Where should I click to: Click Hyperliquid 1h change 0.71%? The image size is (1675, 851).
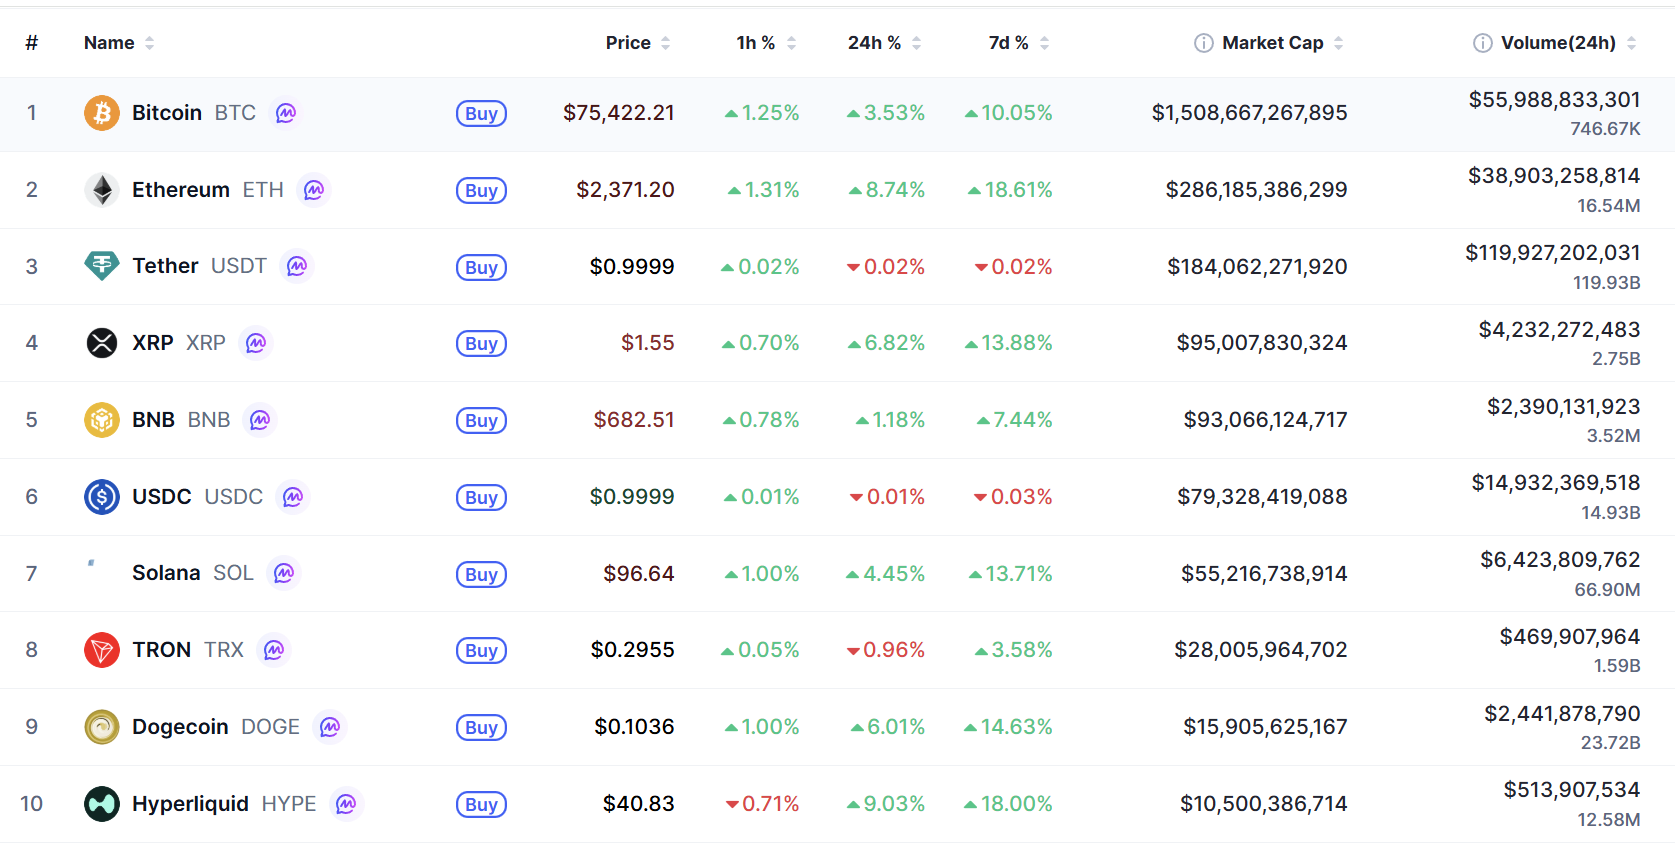click(x=762, y=804)
